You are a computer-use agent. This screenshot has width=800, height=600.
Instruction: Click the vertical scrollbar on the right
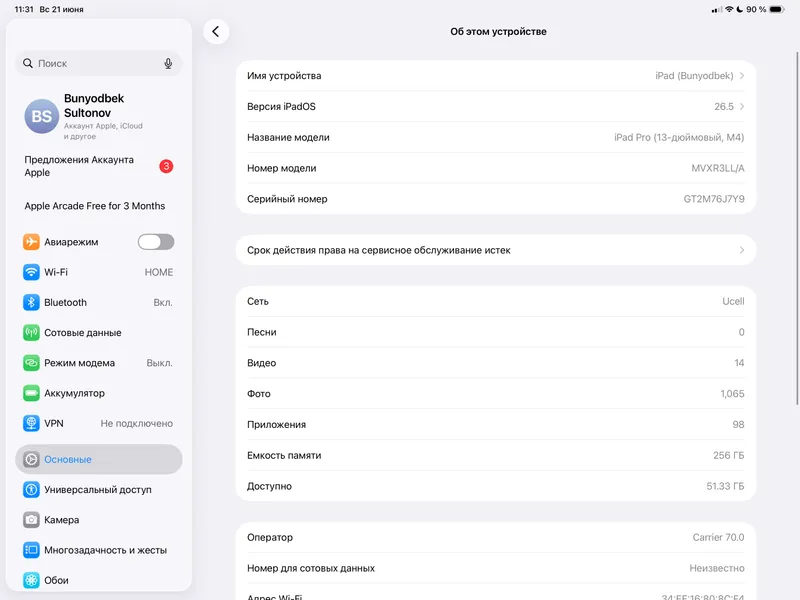pyautogui.click(x=797, y=228)
